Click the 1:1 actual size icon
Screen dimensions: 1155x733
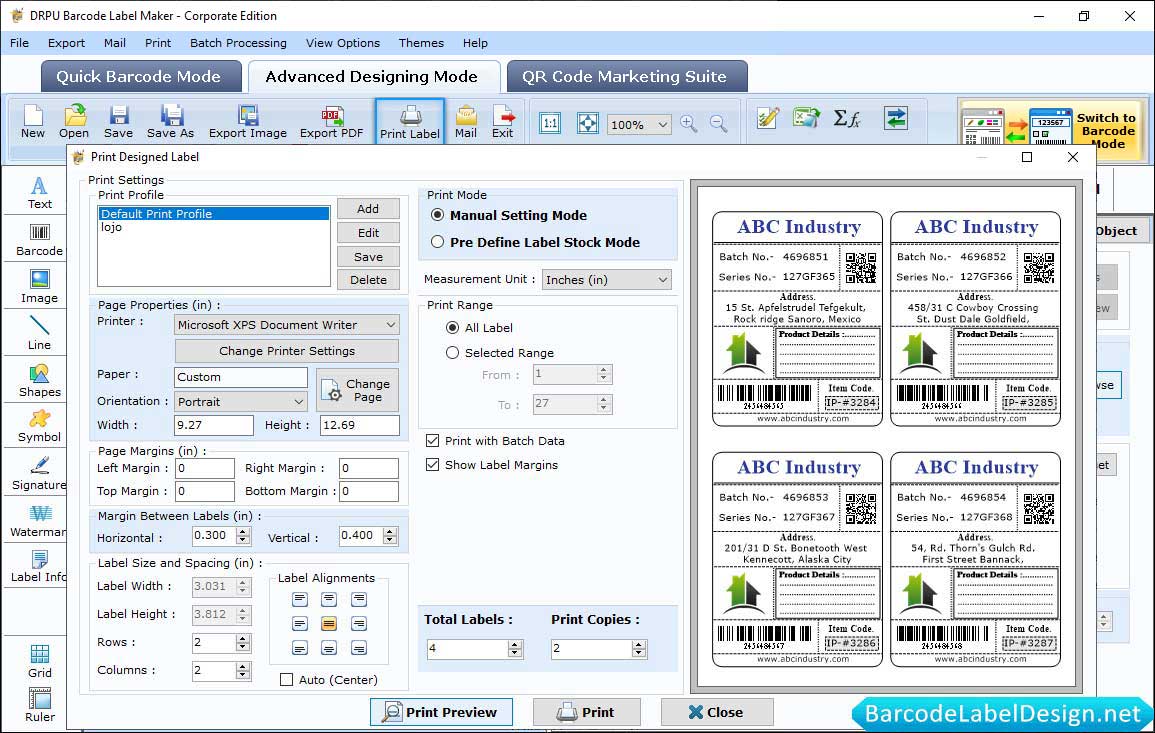pyautogui.click(x=550, y=123)
